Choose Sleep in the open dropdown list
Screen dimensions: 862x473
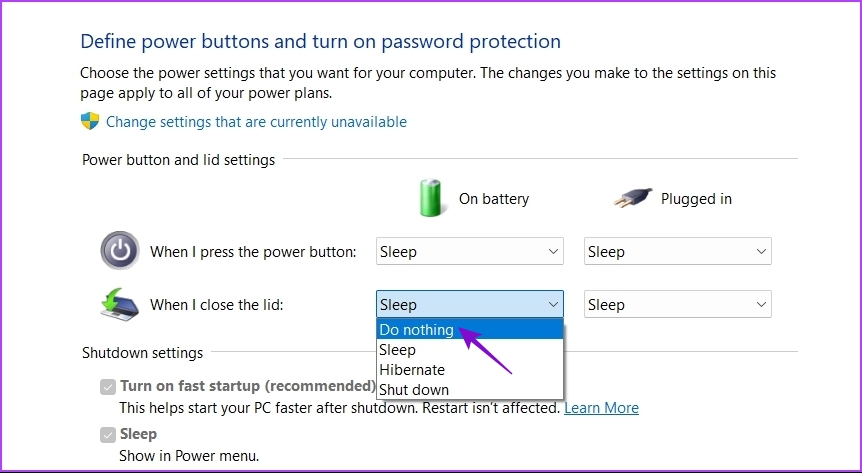tap(469, 350)
